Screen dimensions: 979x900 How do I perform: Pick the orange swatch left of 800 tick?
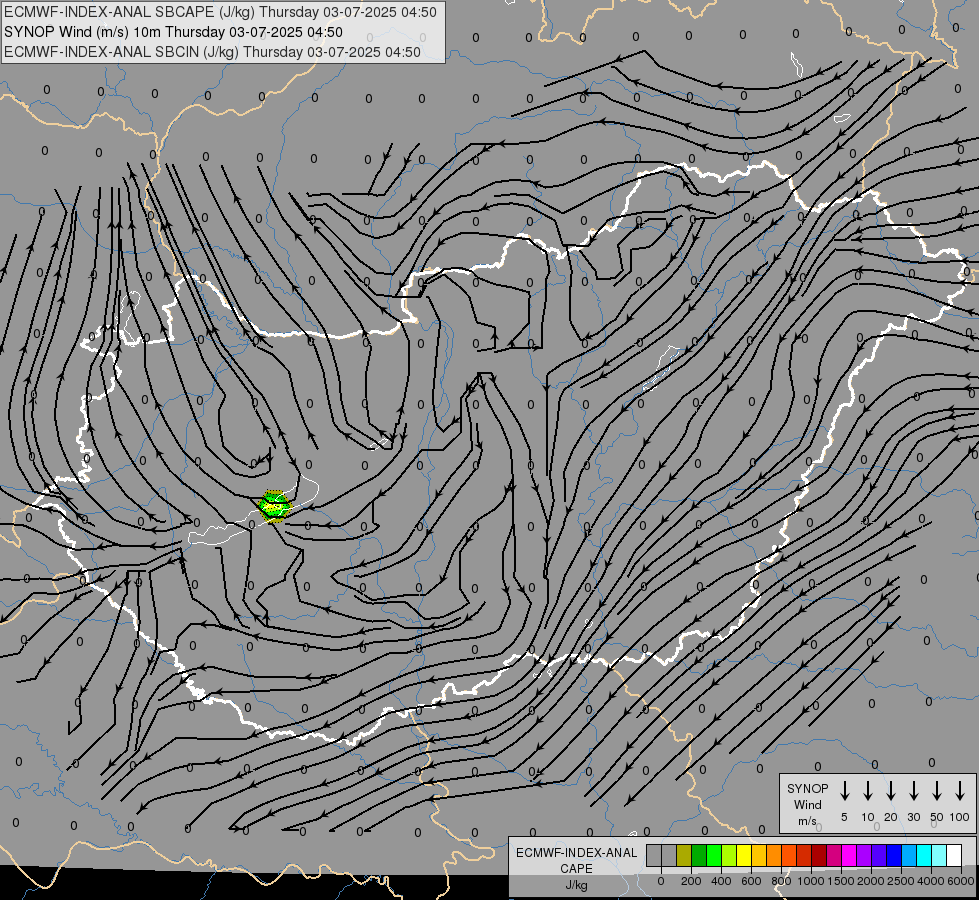[x=774, y=855]
